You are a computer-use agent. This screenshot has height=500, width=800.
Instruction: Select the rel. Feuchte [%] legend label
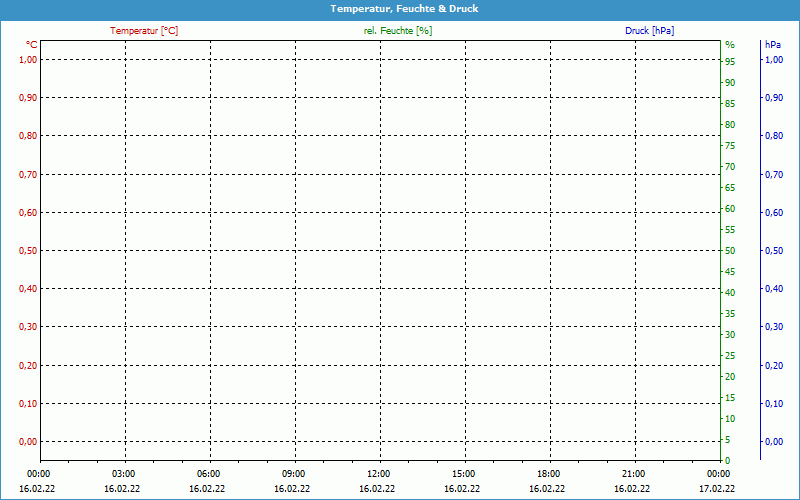pos(398,31)
